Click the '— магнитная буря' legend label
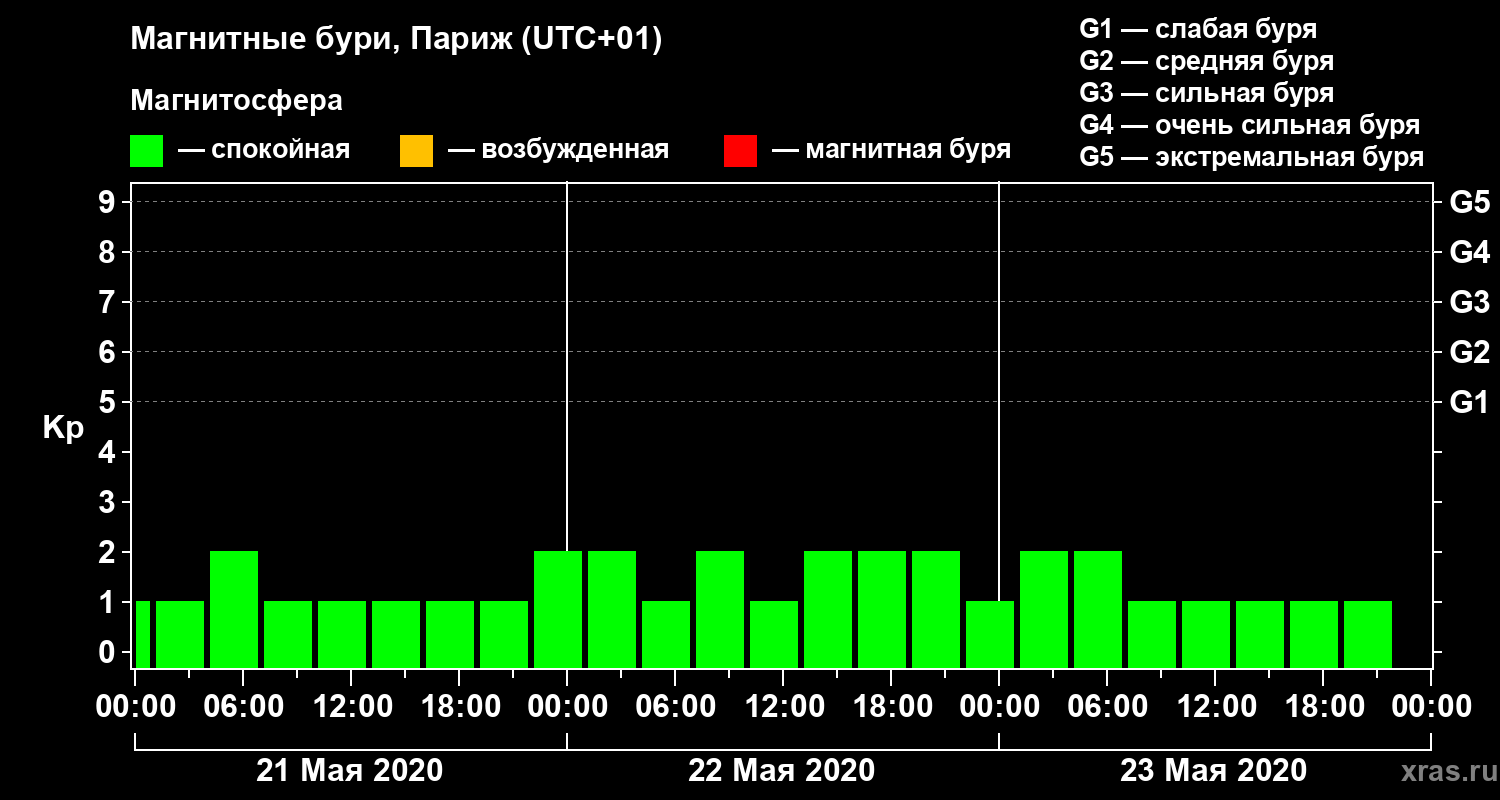The width and height of the screenshot is (1500, 800). click(891, 150)
